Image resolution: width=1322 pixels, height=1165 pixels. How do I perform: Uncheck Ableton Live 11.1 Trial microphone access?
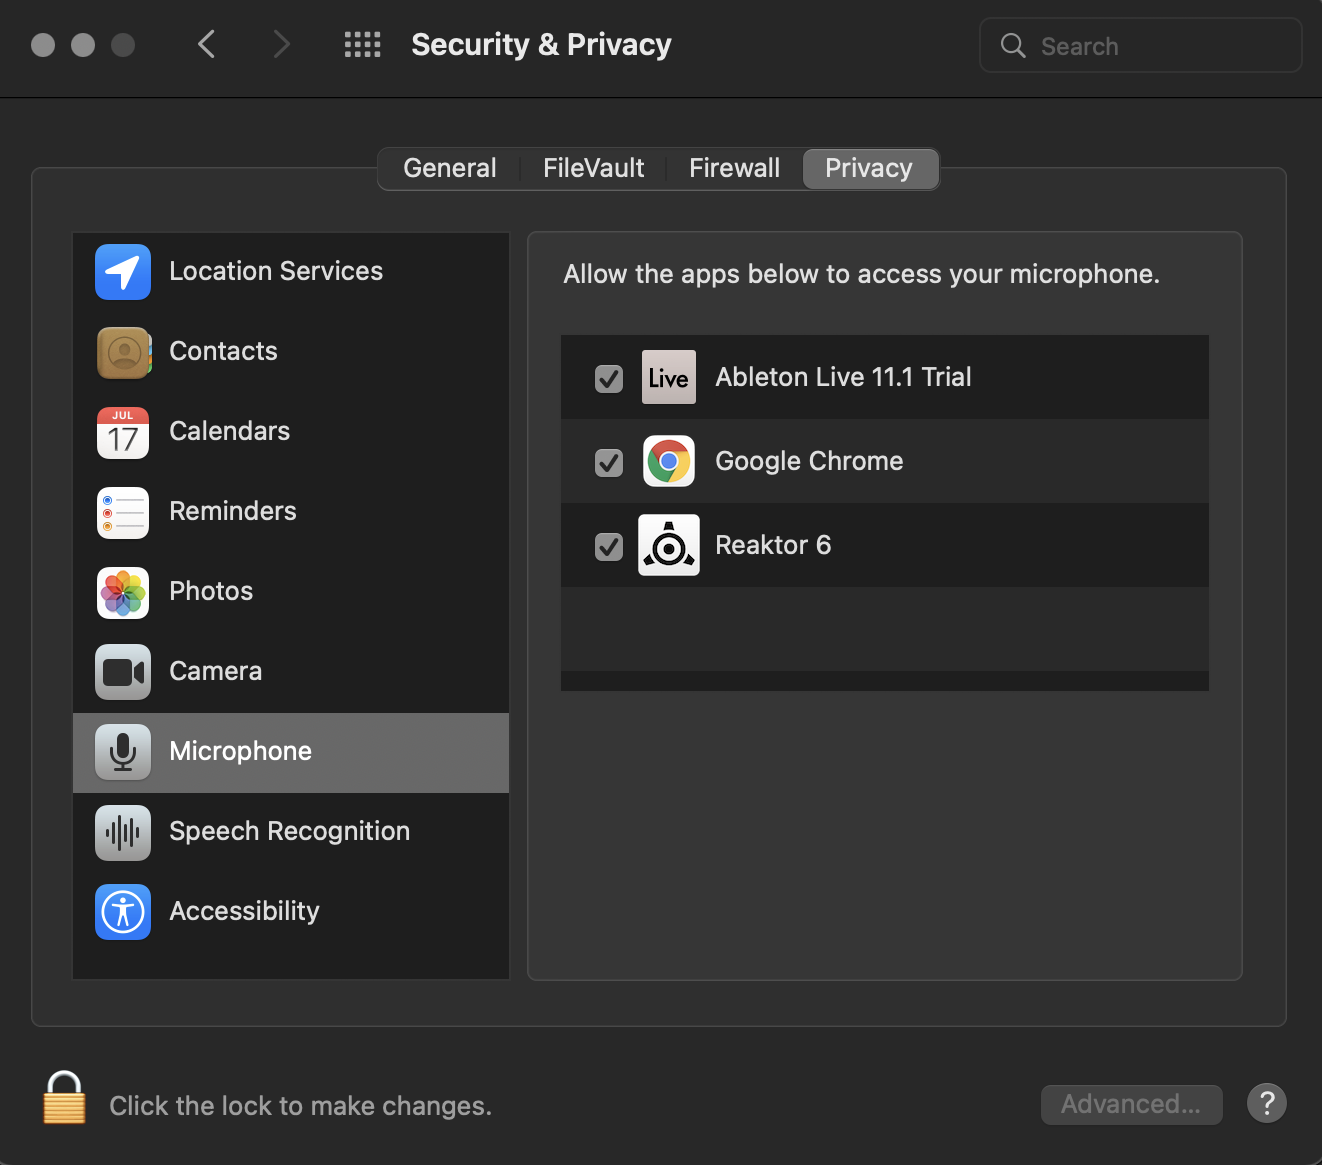click(609, 378)
